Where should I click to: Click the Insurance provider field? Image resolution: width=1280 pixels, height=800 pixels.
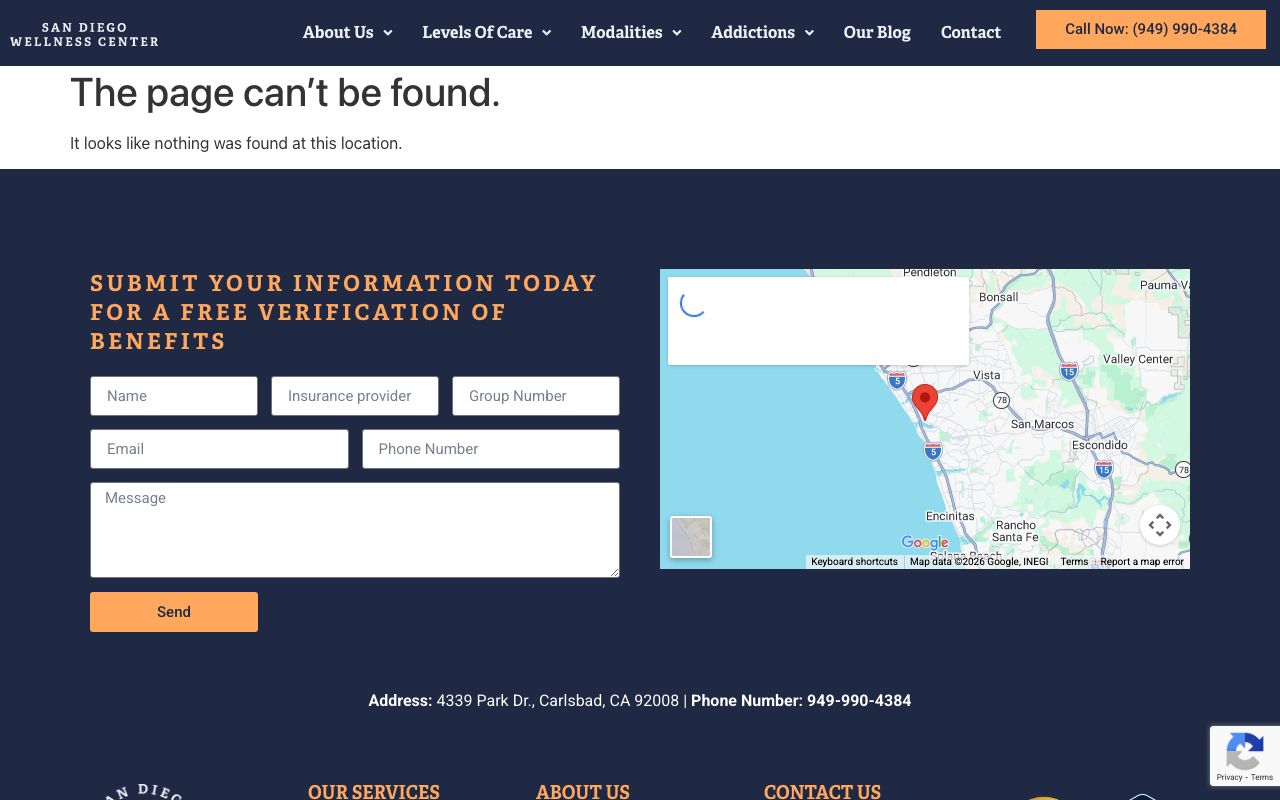coord(355,396)
